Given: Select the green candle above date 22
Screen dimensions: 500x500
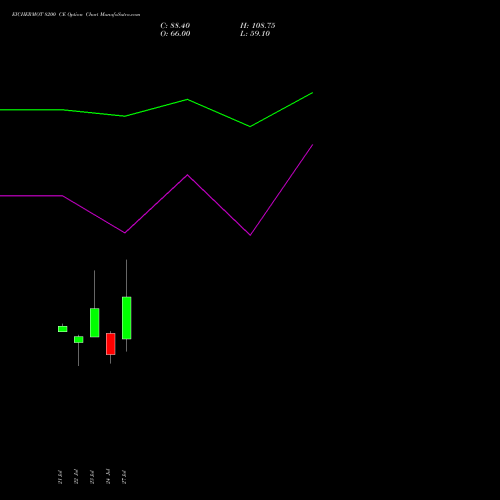Looking at the screenshot, I should (79, 339).
